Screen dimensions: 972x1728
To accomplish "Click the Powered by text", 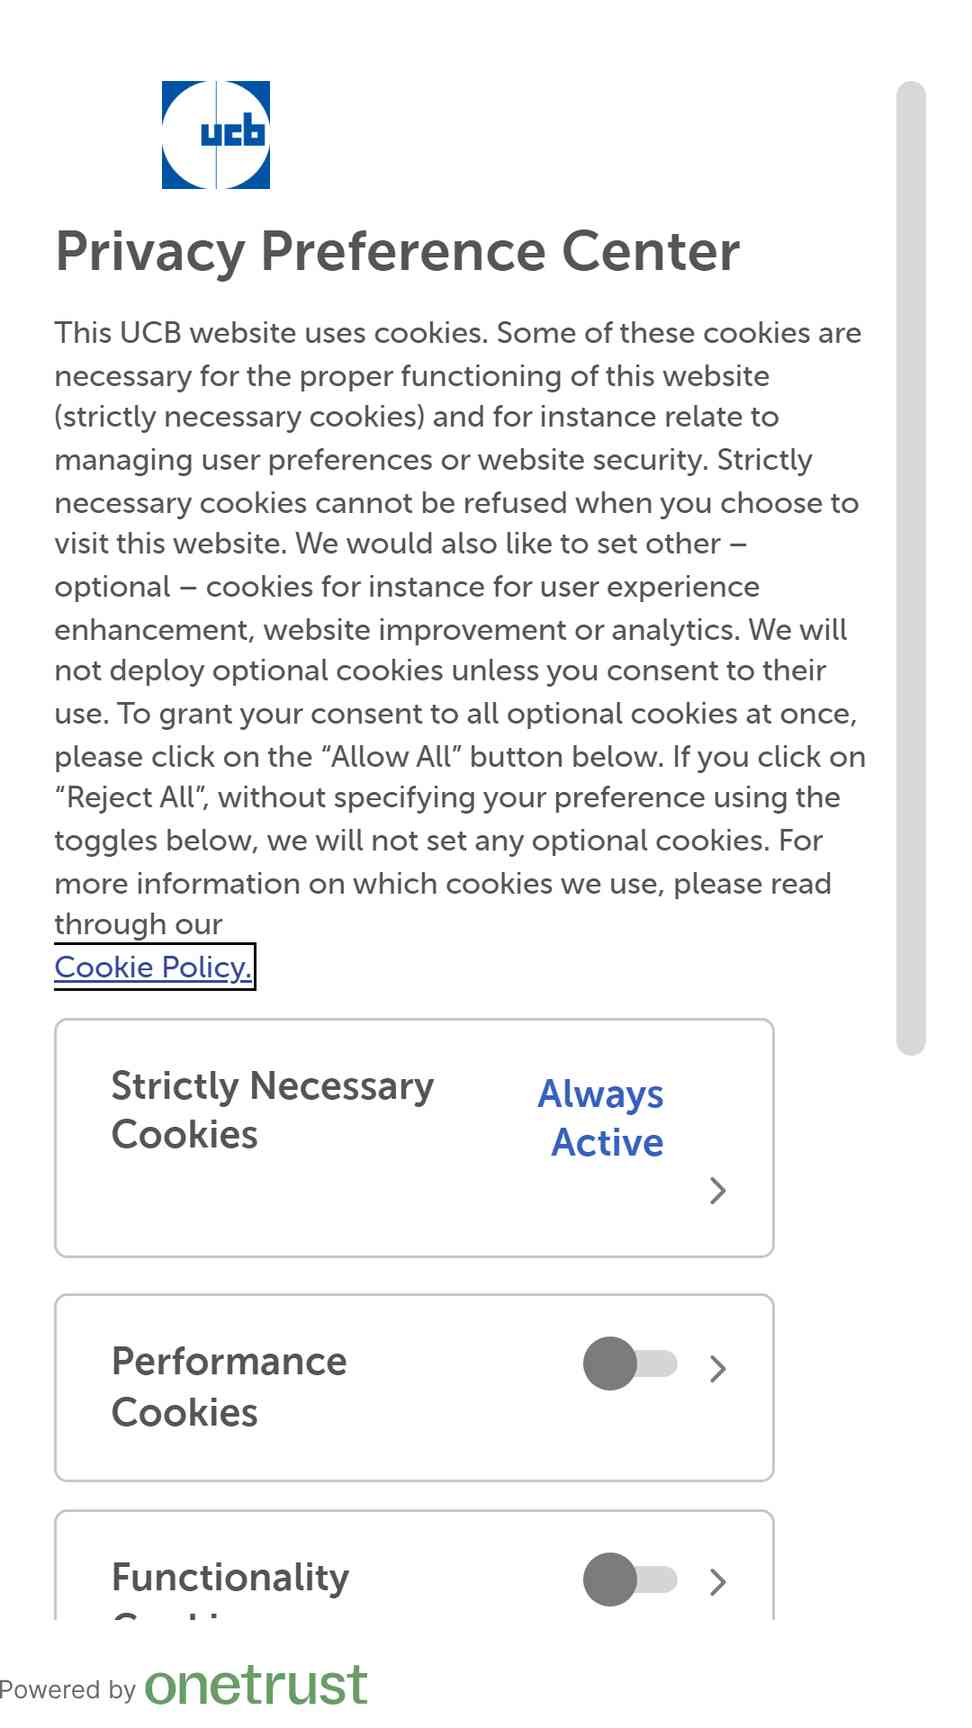I will pyautogui.click(x=67, y=1690).
